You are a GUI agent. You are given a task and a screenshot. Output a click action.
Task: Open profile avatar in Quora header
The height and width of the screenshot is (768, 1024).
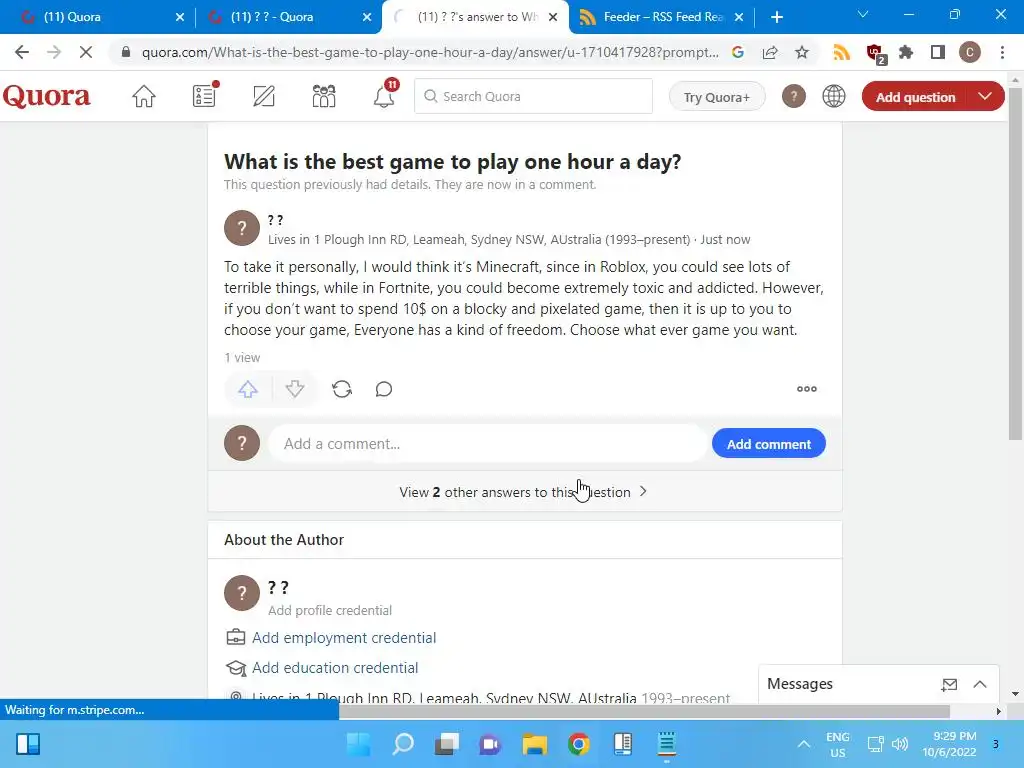click(x=793, y=97)
